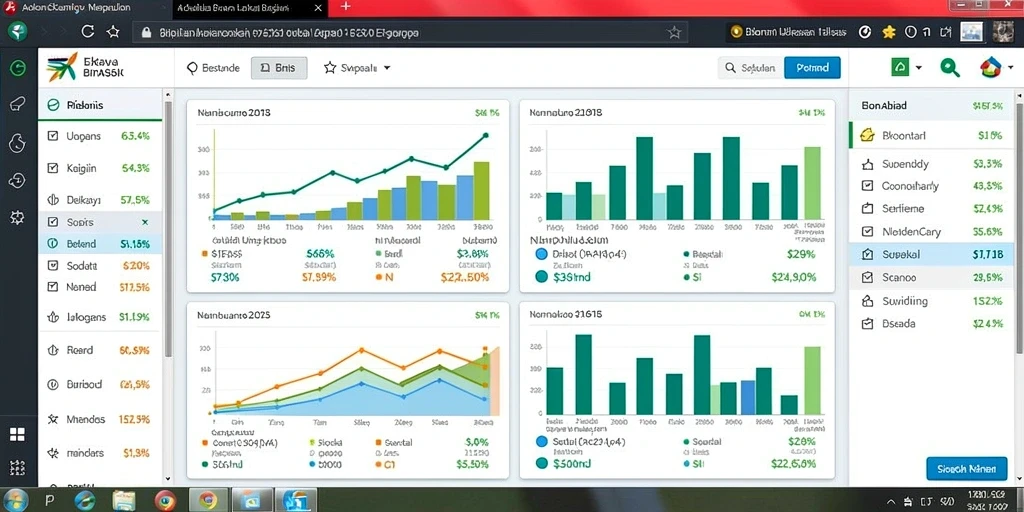Select the Bnis tab
1024x512 pixels.
pos(279,67)
